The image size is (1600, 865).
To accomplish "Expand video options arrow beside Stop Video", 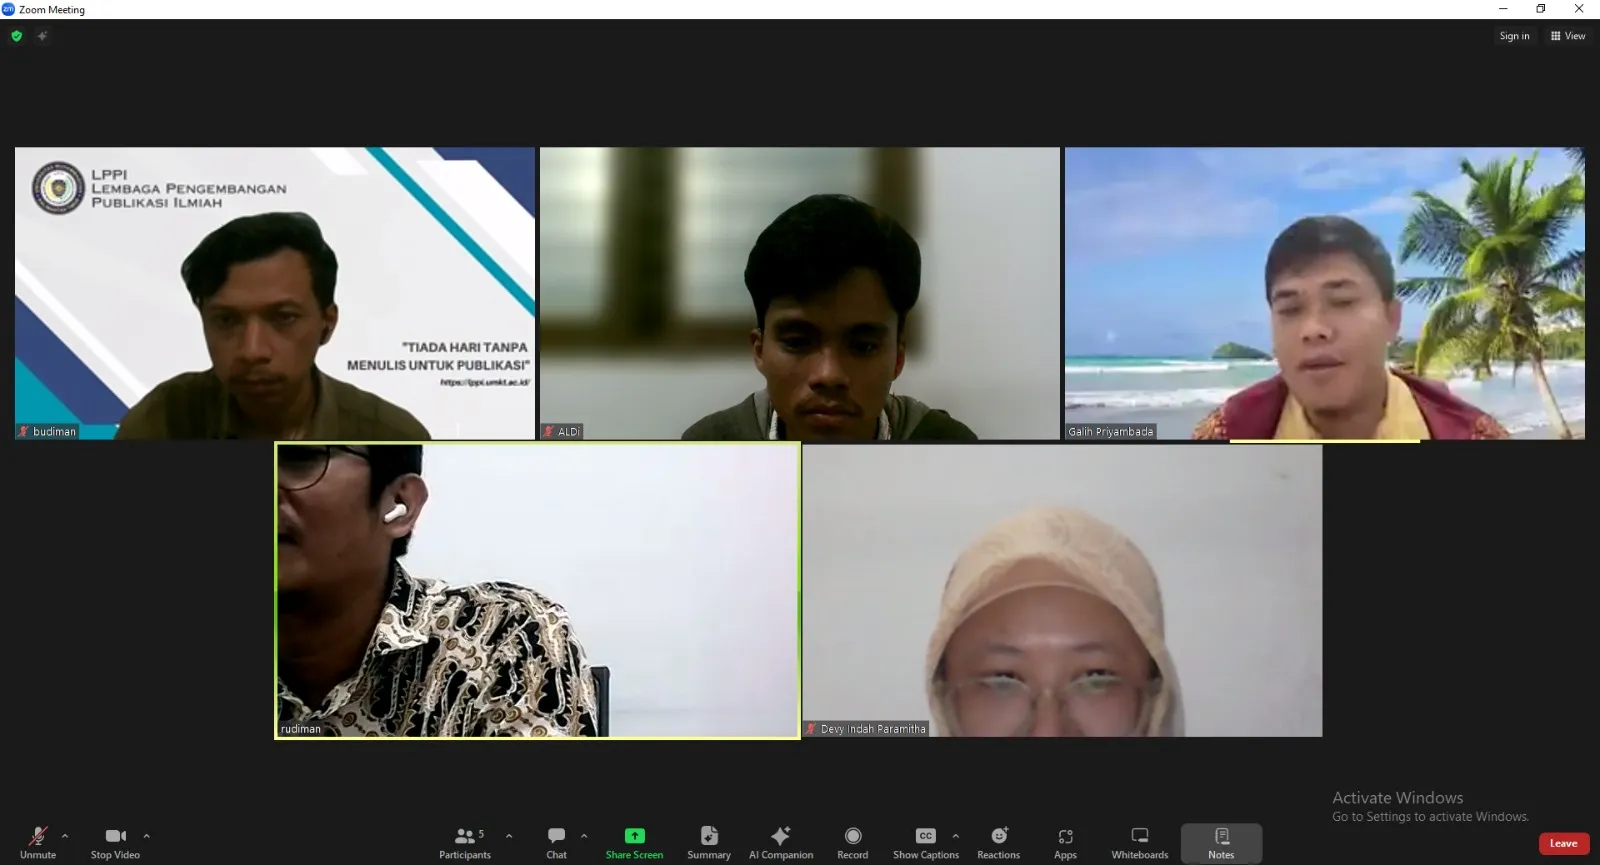I will tap(146, 836).
